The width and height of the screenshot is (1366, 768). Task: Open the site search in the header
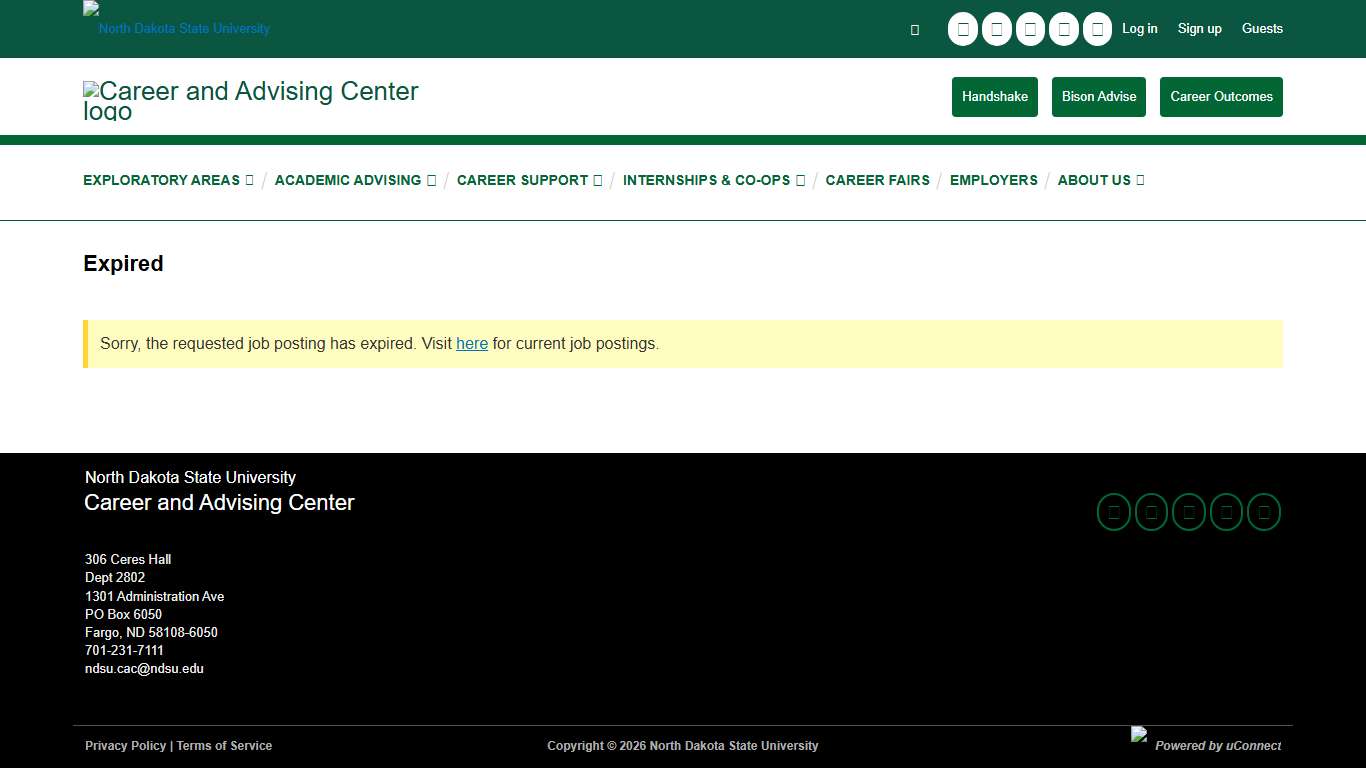coord(913,29)
